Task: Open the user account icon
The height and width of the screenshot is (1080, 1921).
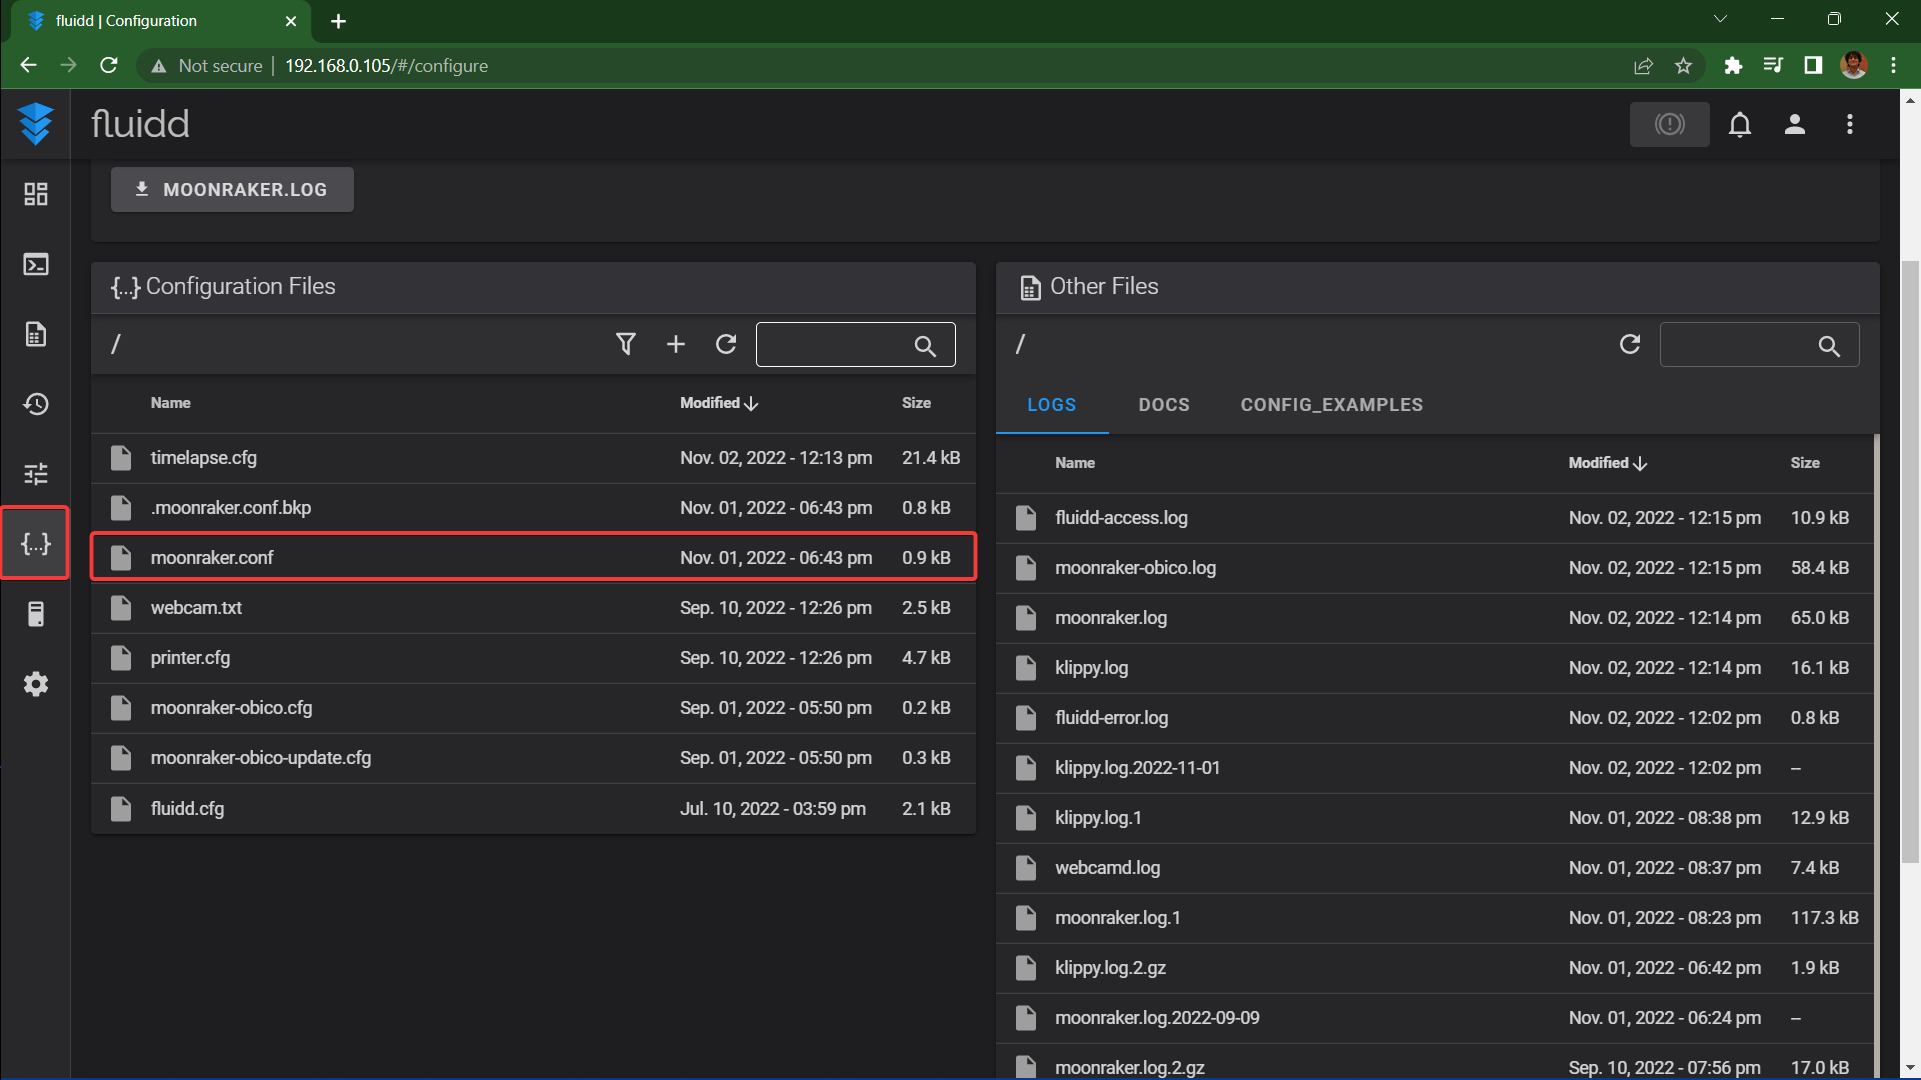Action: (1795, 124)
